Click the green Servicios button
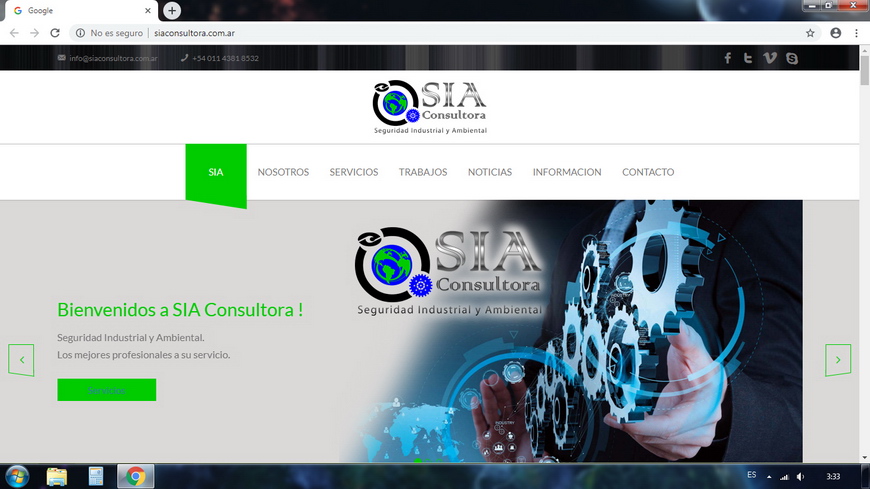870x489 pixels. 106,390
